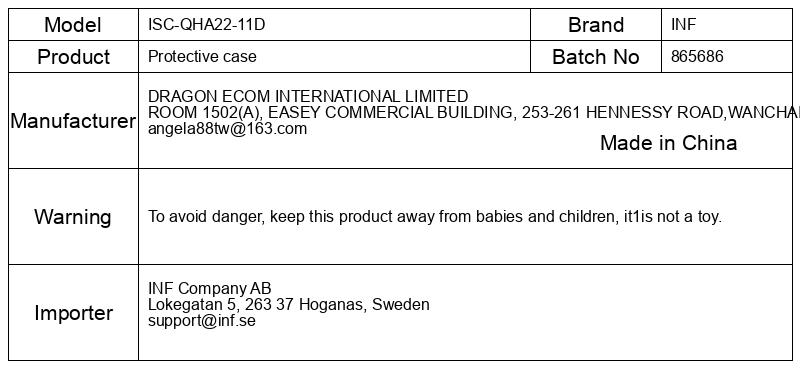Click the ROOM 1502(A) address line
The height and width of the screenshot is (380, 800).
pyautogui.click(x=473, y=112)
